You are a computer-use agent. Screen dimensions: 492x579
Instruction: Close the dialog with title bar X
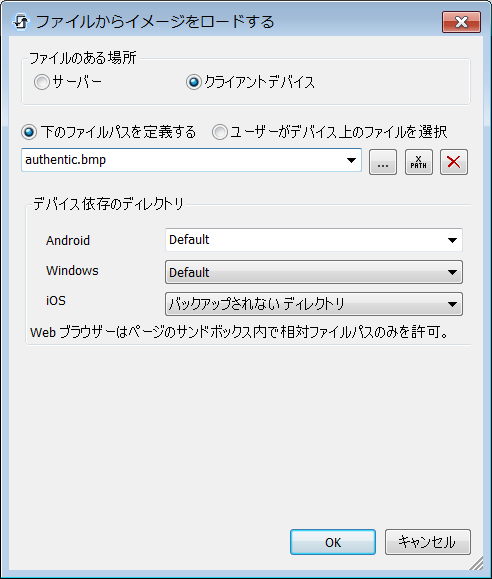click(x=461, y=22)
